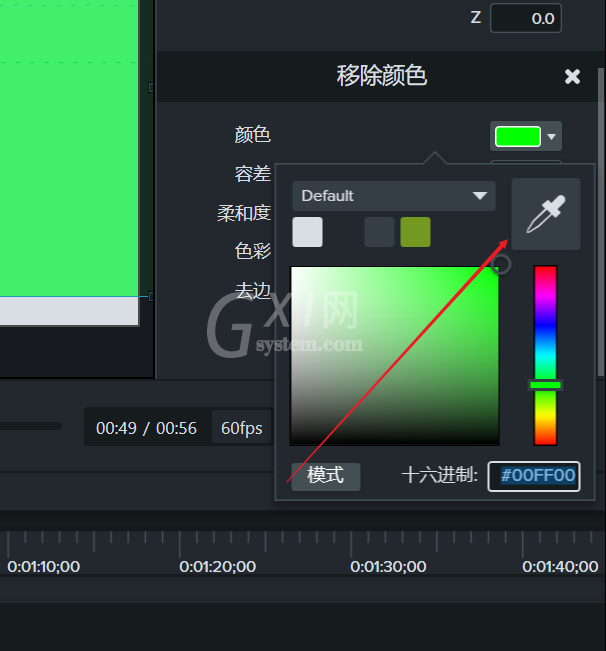The height and width of the screenshot is (651, 606).
Task: Pick the dark gray palette swatch
Action: point(379,232)
